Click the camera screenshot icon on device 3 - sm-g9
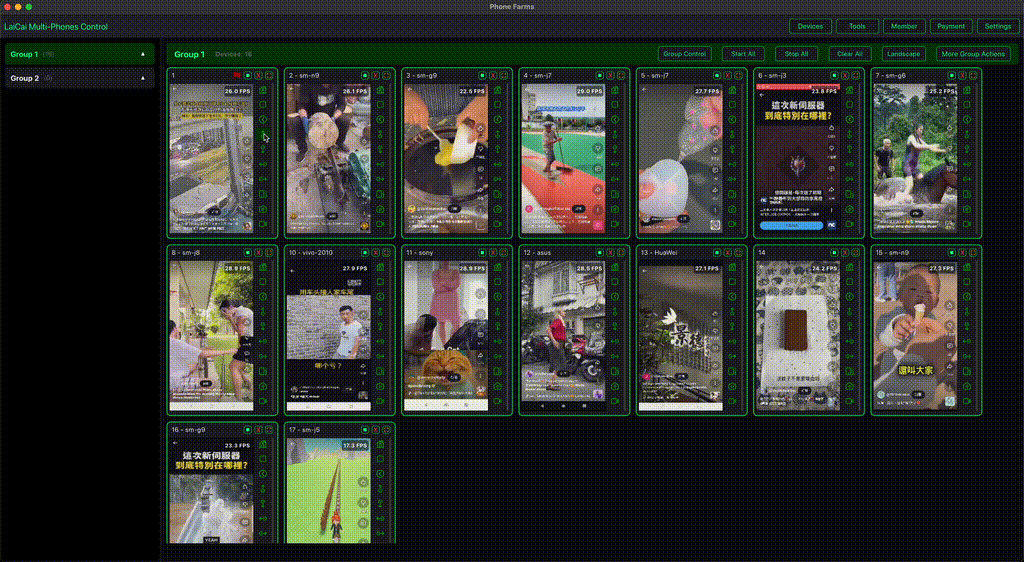 click(497, 209)
